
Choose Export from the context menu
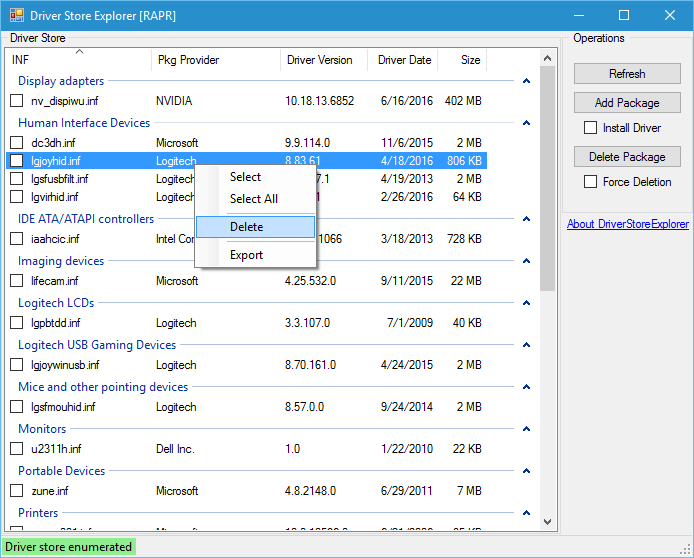(x=246, y=255)
